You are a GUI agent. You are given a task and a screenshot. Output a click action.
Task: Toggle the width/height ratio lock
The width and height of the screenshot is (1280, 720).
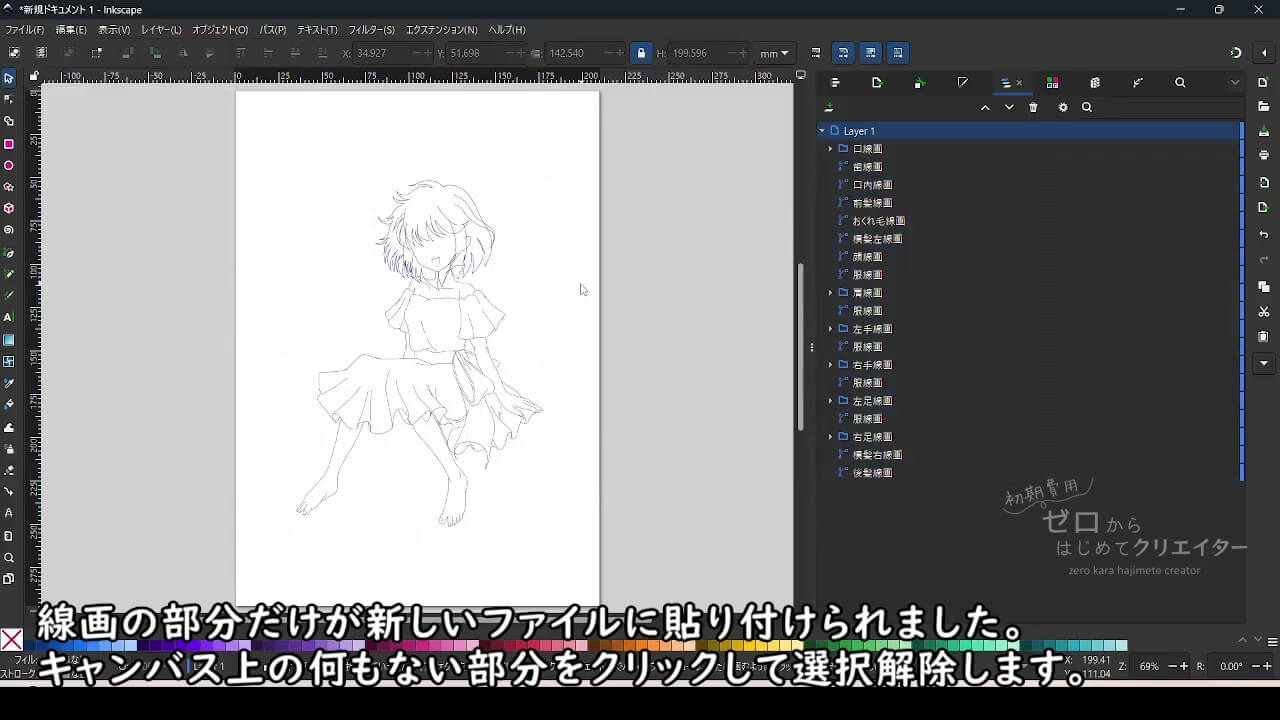641,53
